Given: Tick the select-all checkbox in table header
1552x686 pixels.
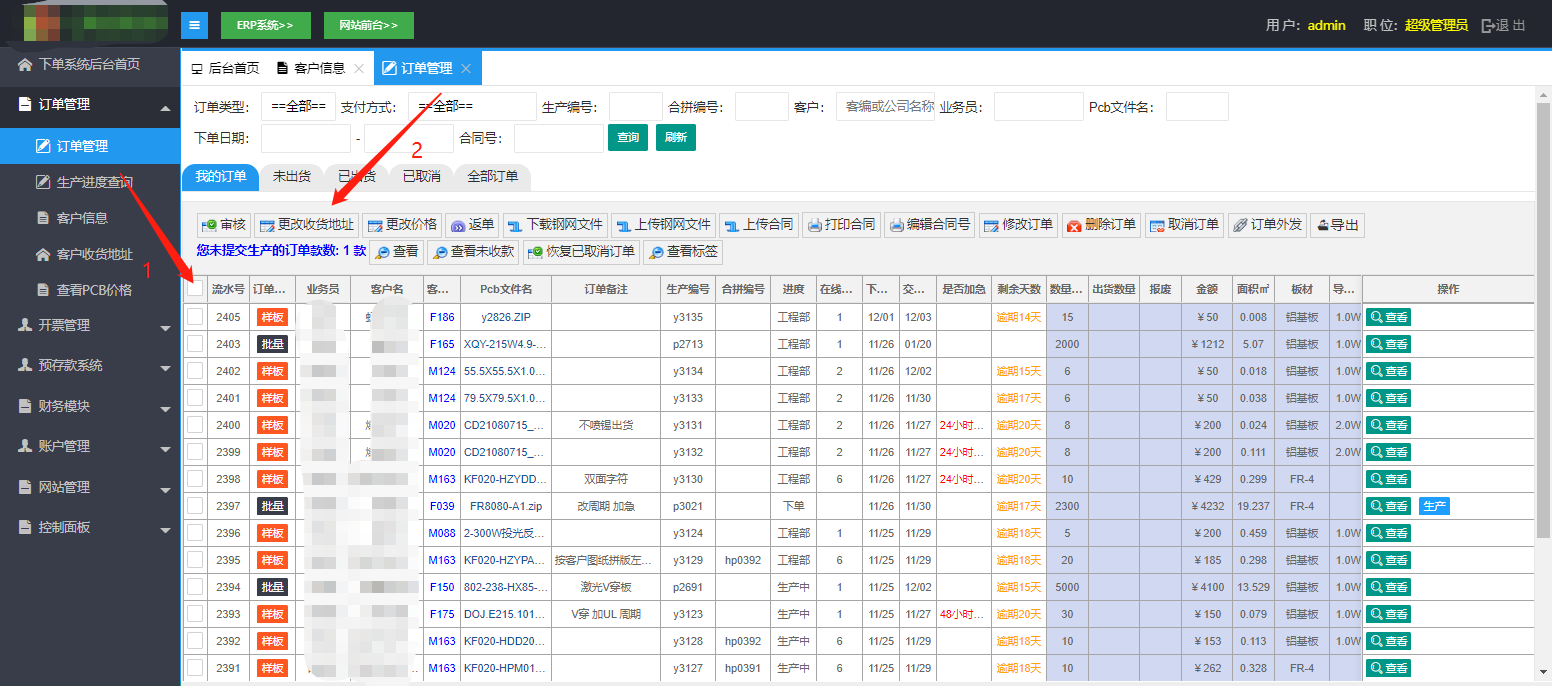Looking at the screenshot, I should pyautogui.click(x=195, y=289).
